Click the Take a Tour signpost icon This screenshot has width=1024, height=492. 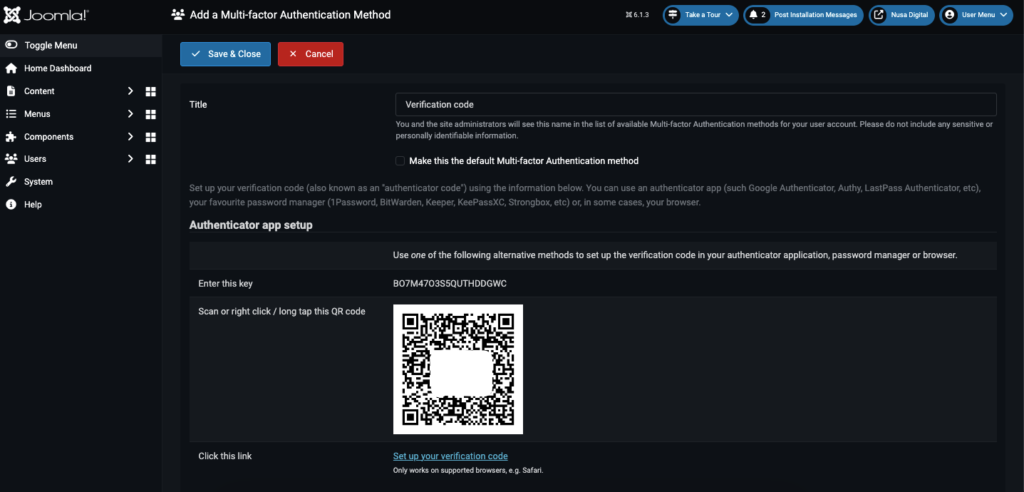click(x=673, y=14)
